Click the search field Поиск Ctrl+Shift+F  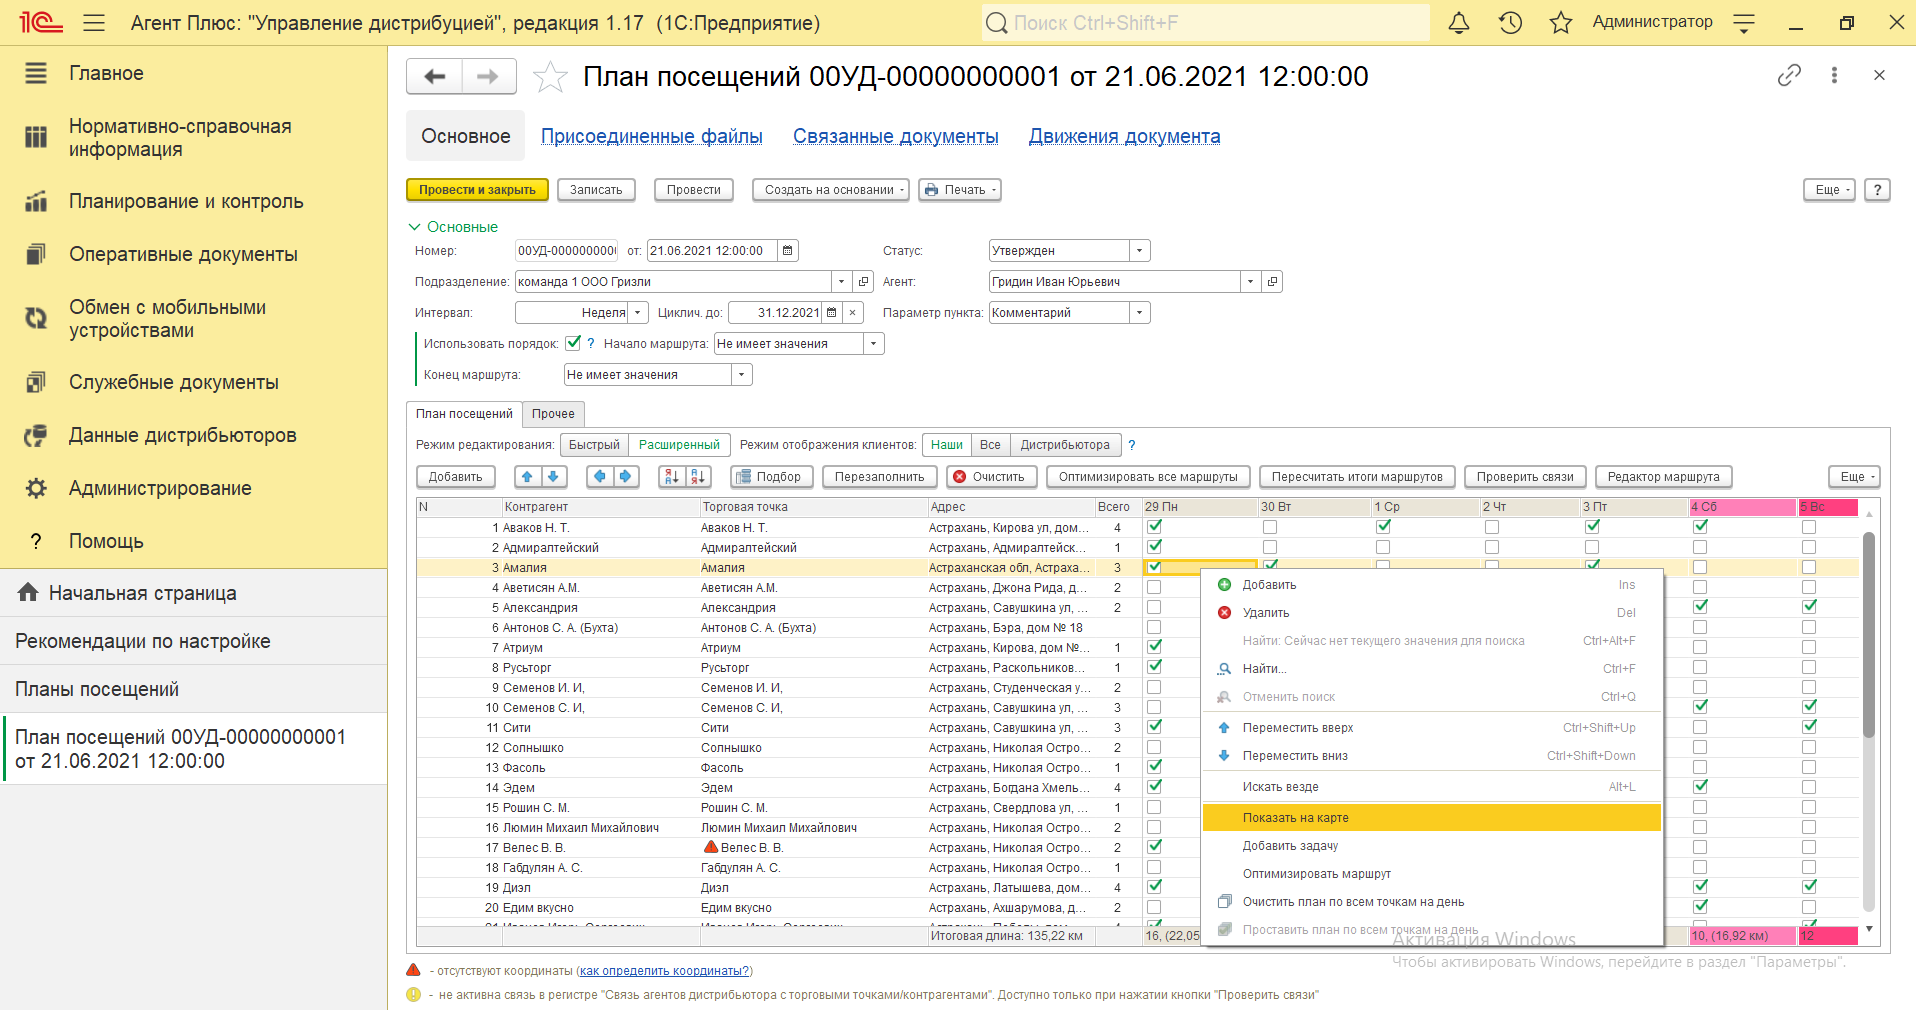pos(1205,22)
